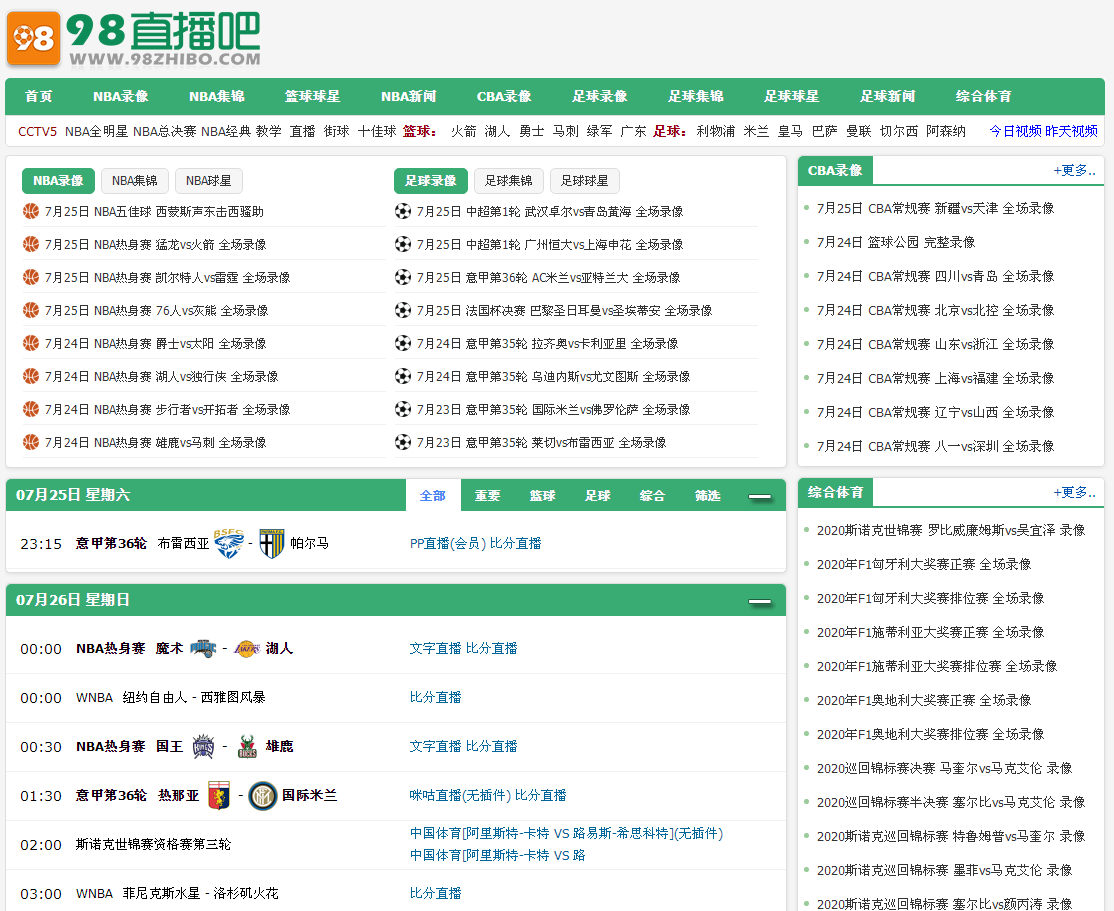Click soccer ball icon beside 武汉卓尔vs青岛黄海 row
Viewport: 1114px width, 911px height.
(x=403, y=211)
